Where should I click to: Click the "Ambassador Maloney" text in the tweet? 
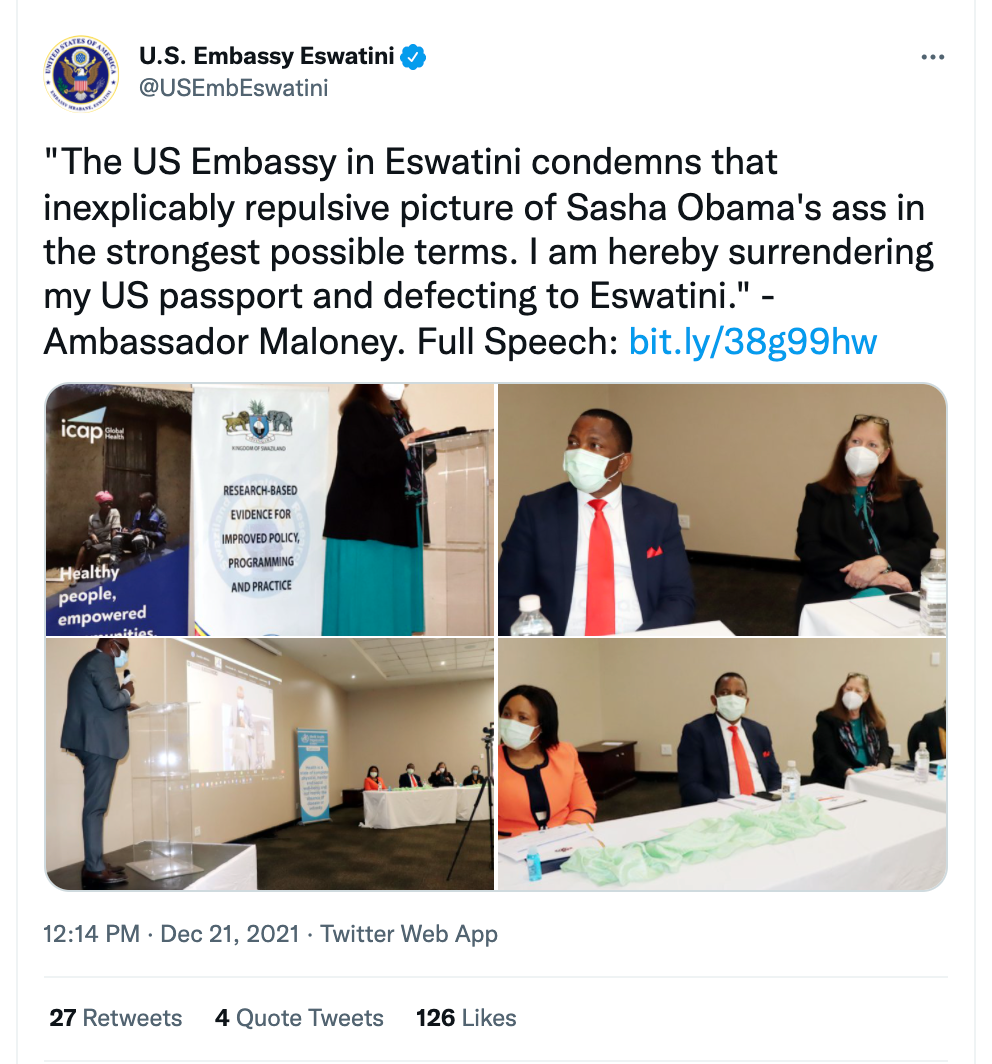225,342
